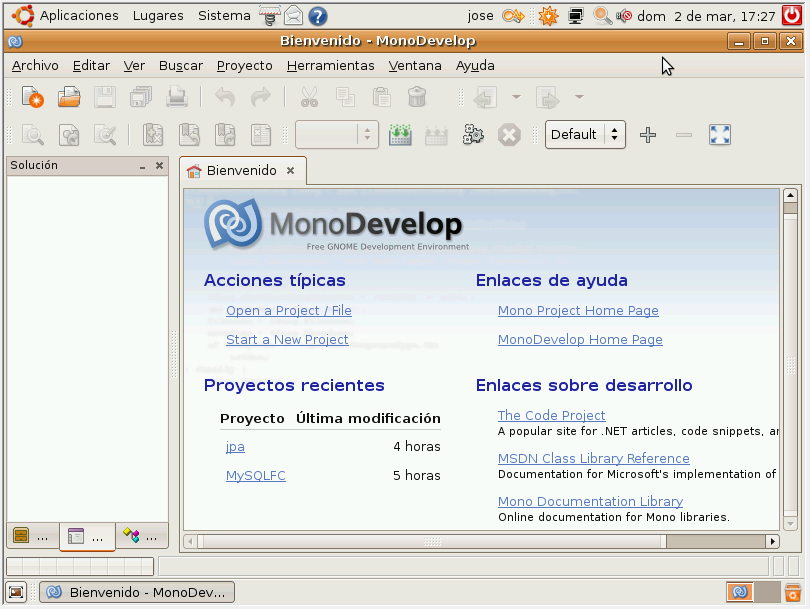The height and width of the screenshot is (609, 810).
Task: Copy selection with the toolbar copy icon
Action: click(345, 97)
